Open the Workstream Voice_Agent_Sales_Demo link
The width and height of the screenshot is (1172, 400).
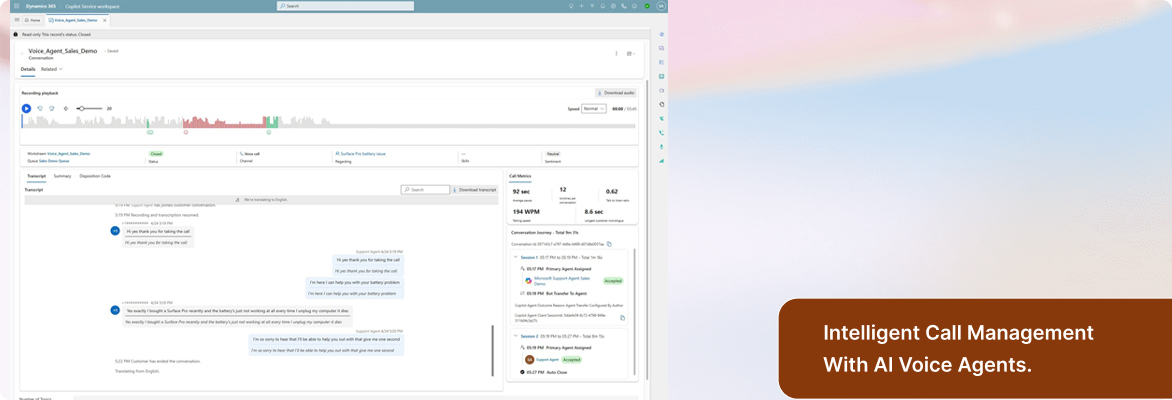pyautogui.click(x=68, y=153)
